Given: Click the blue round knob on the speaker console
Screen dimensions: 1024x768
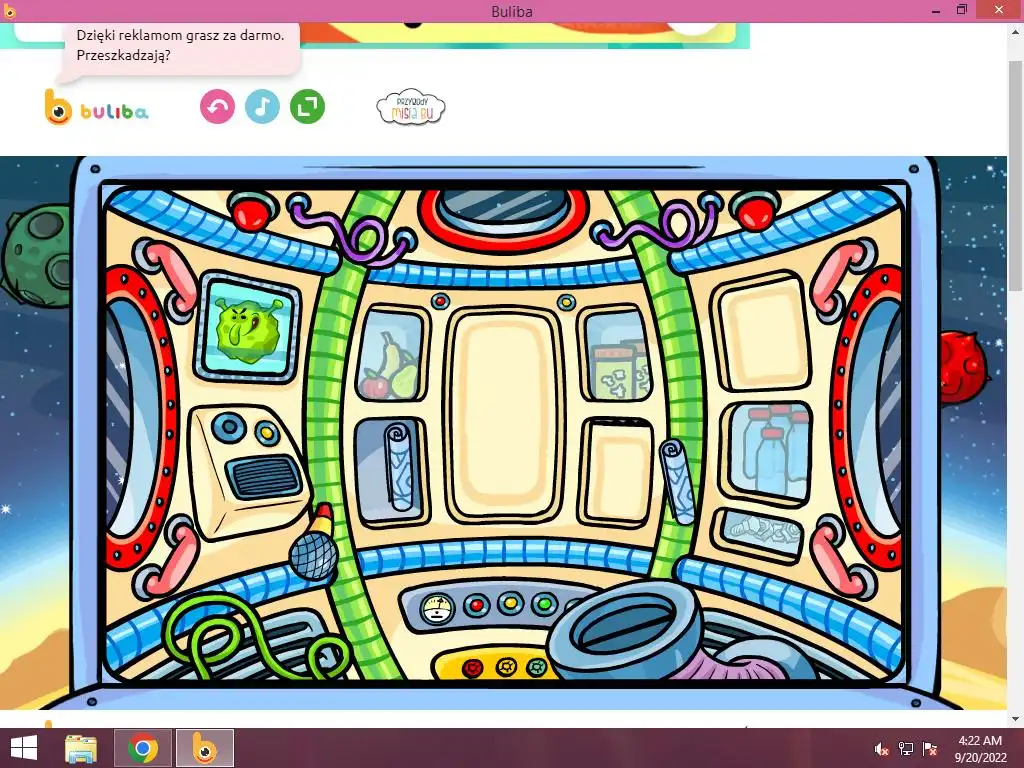Looking at the screenshot, I should (x=229, y=428).
